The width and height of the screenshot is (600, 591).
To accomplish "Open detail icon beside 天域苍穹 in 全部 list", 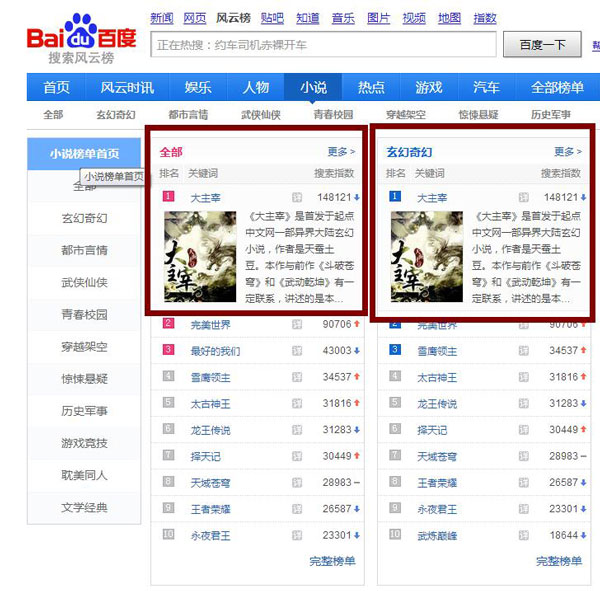I will click(297, 483).
